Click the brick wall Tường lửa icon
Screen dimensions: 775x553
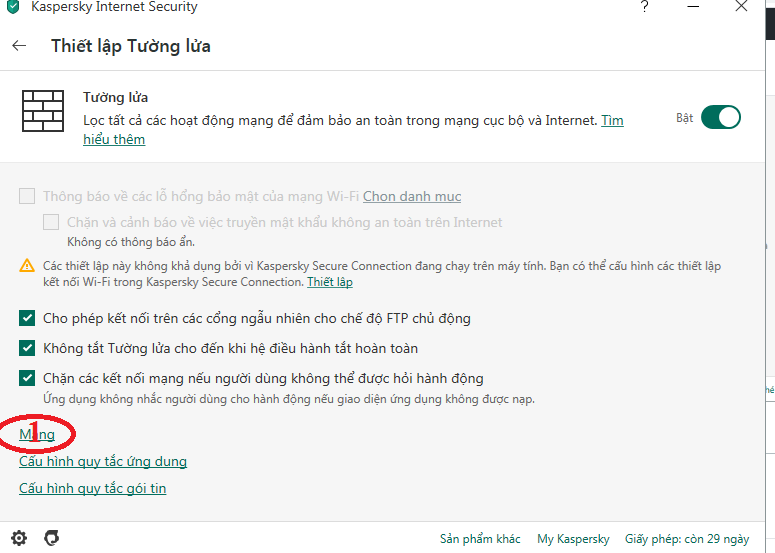(42, 111)
